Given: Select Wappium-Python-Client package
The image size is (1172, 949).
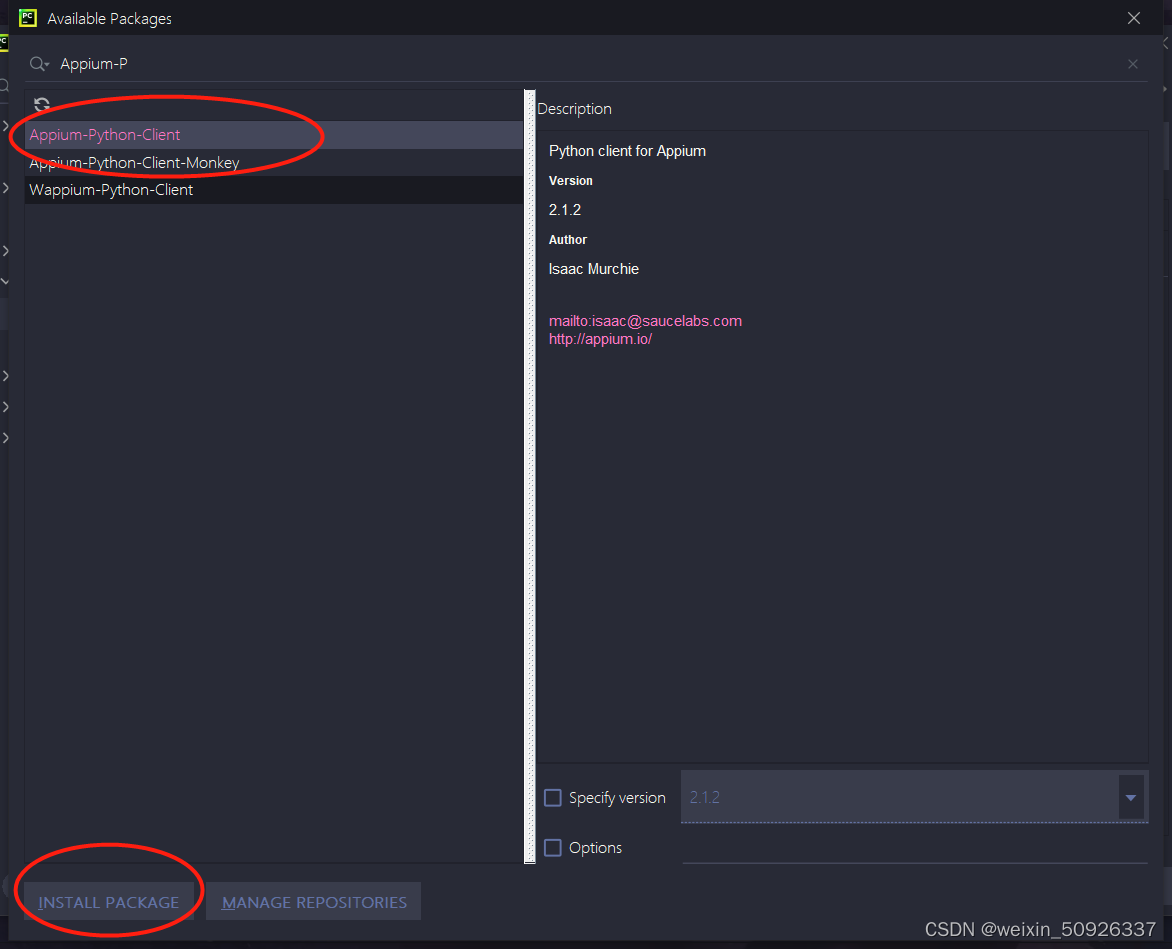Looking at the screenshot, I should [274, 190].
